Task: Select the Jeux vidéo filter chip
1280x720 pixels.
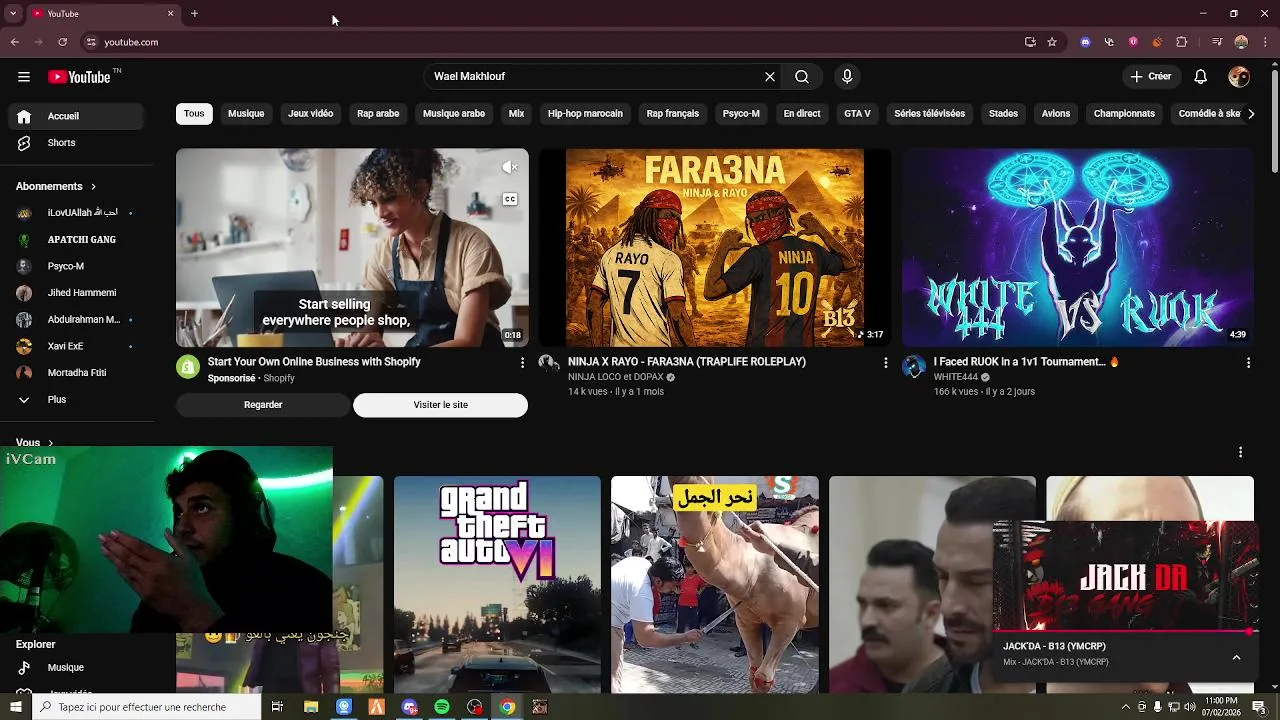Action: click(x=310, y=114)
